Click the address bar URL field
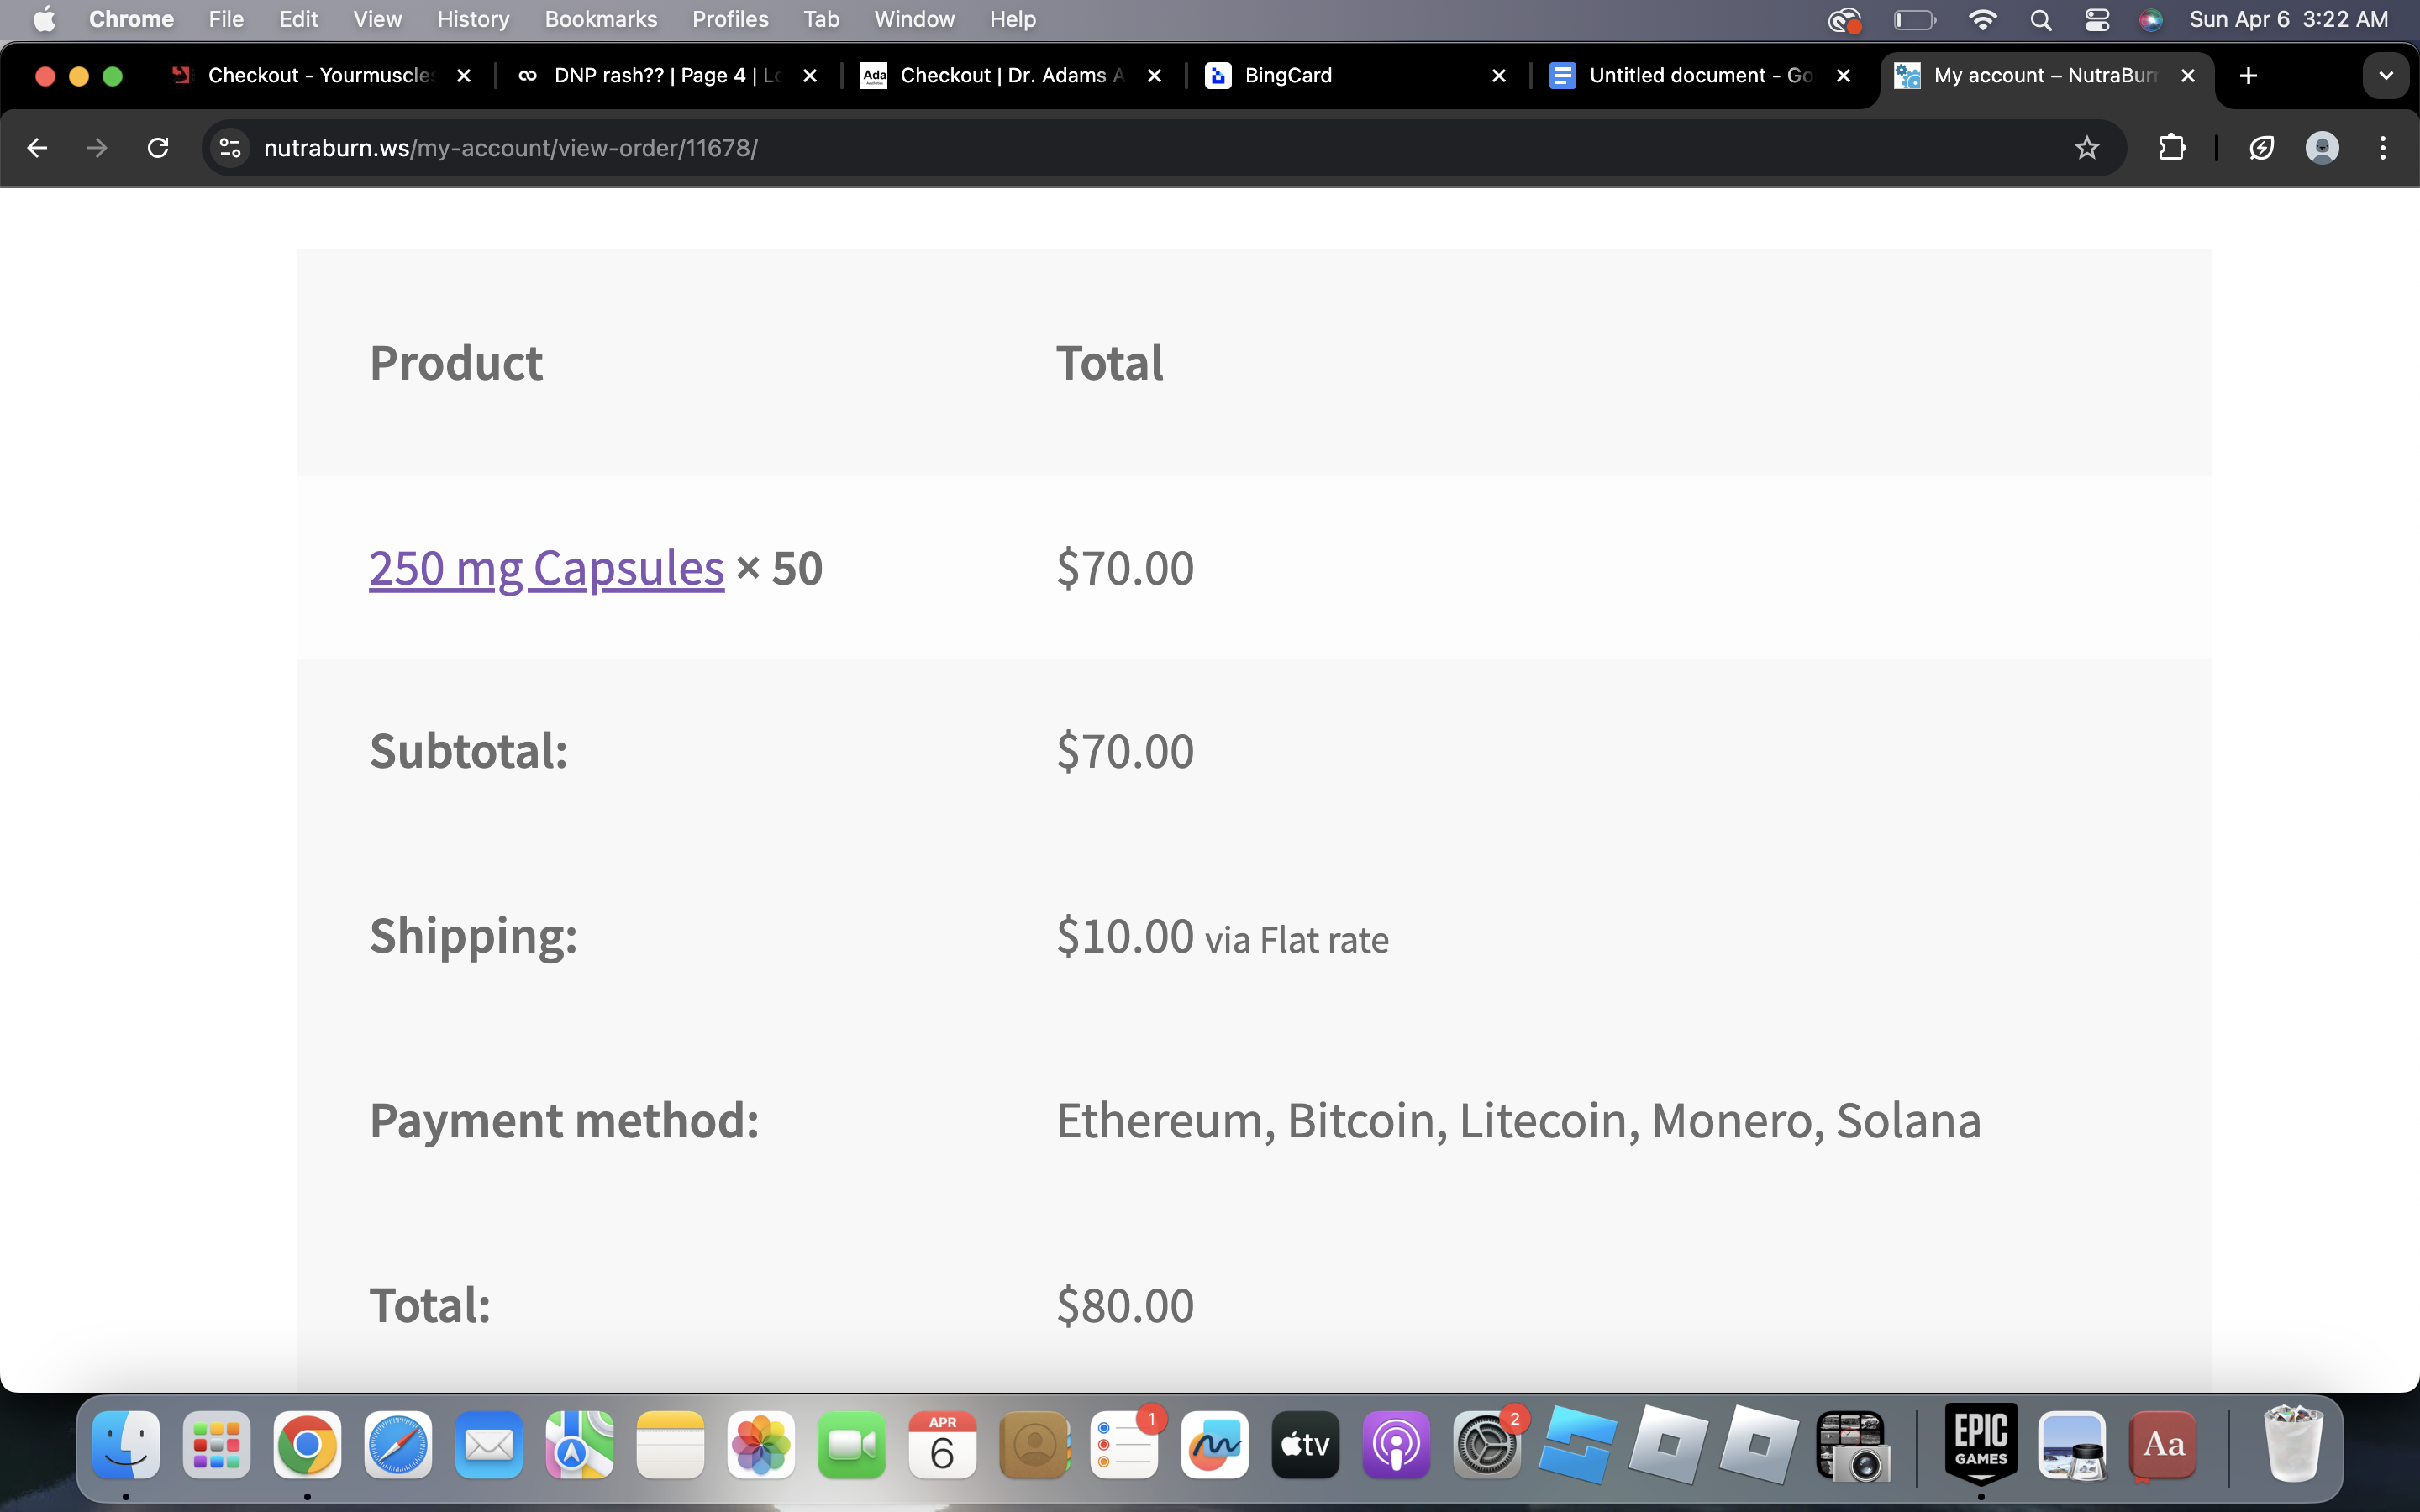Screen dimensions: 2420x1512 click(1100, 148)
